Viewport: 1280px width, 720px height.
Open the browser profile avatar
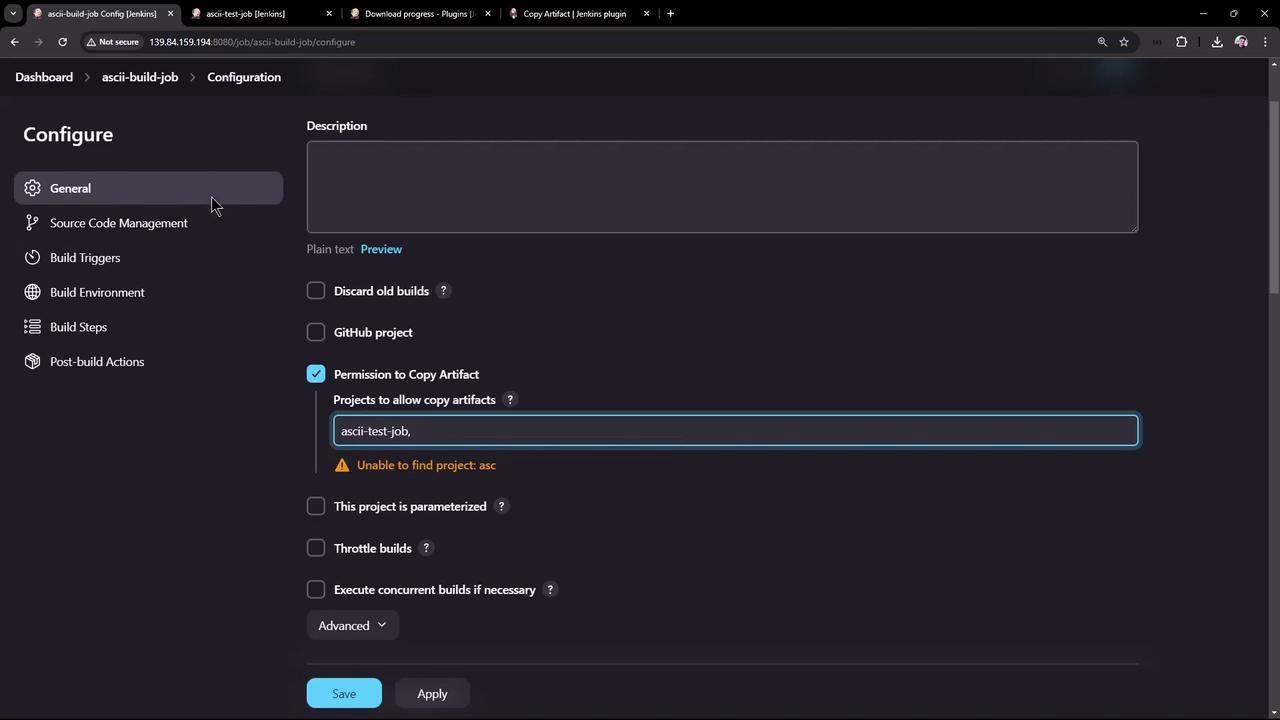click(1241, 42)
